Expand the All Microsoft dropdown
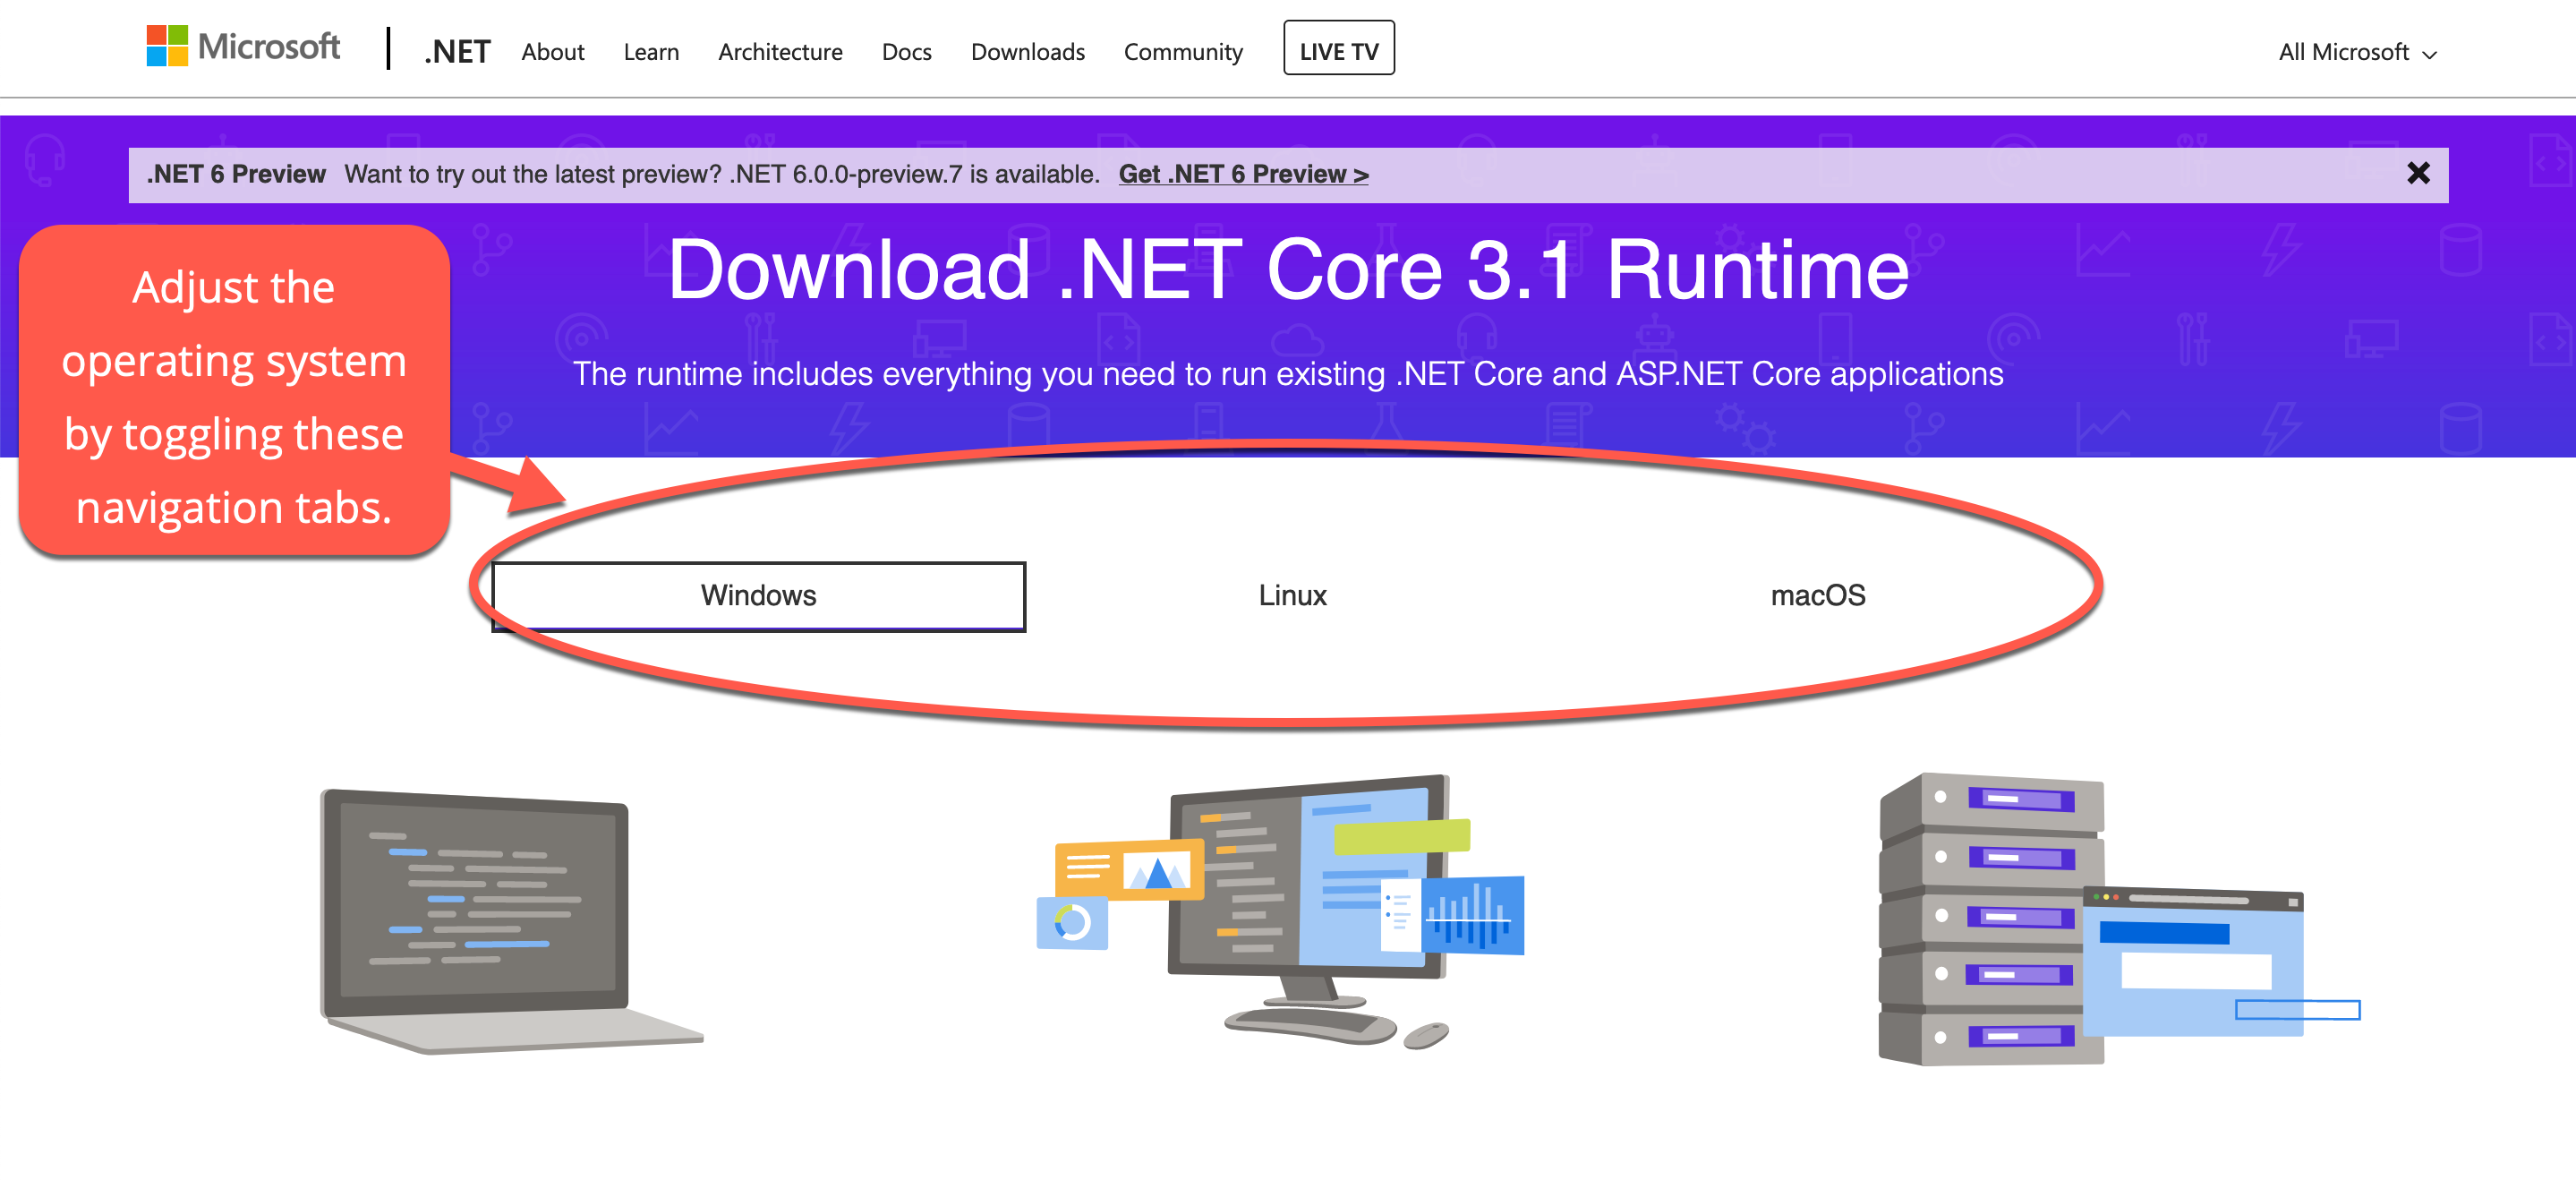Image resolution: width=2576 pixels, height=1180 pixels. [x=2357, y=52]
